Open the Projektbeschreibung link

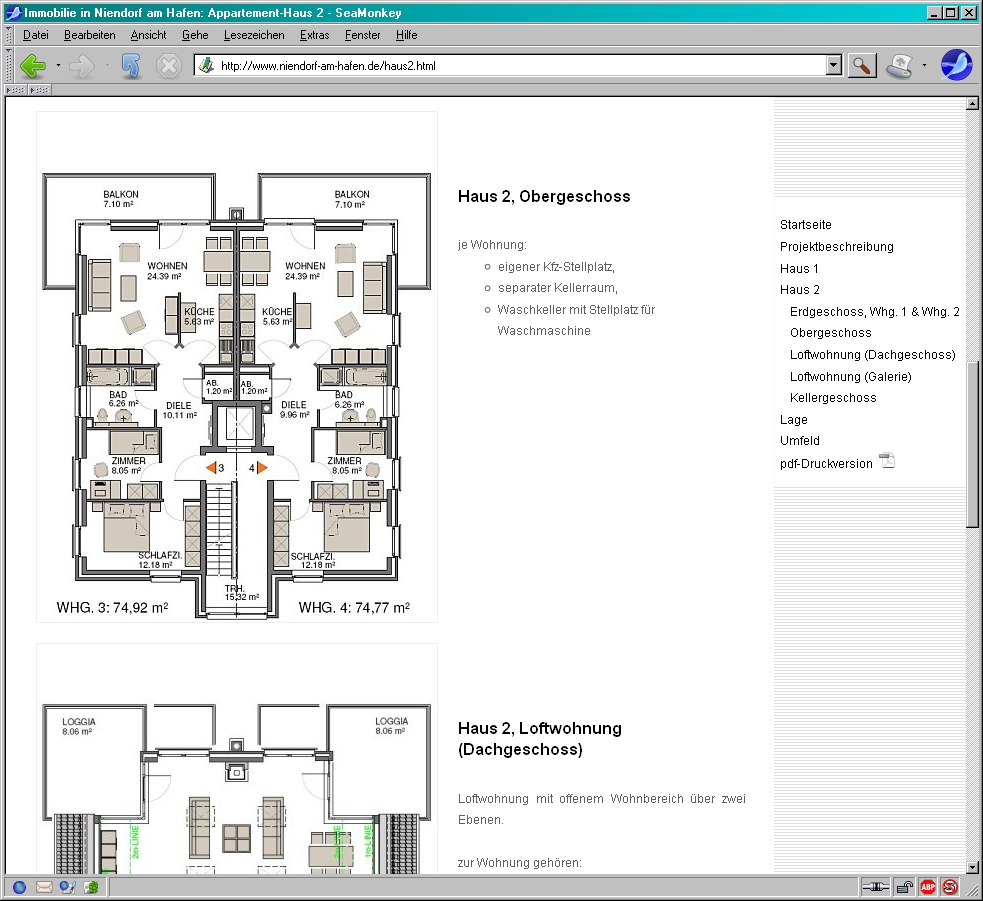pyautogui.click(x=836, y=247)
